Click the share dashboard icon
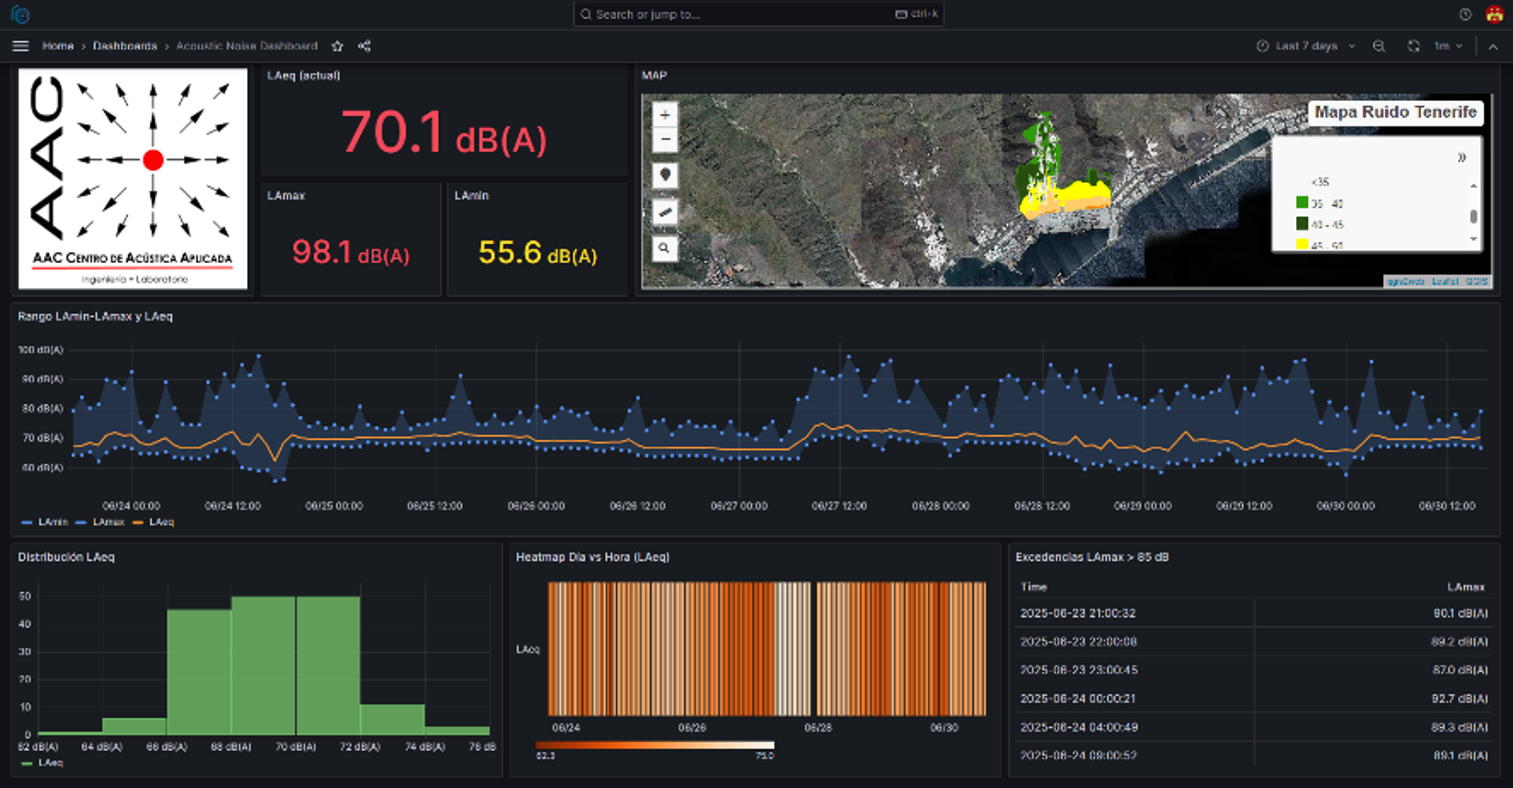1513x788 pixels. click(x=364, y=46)
